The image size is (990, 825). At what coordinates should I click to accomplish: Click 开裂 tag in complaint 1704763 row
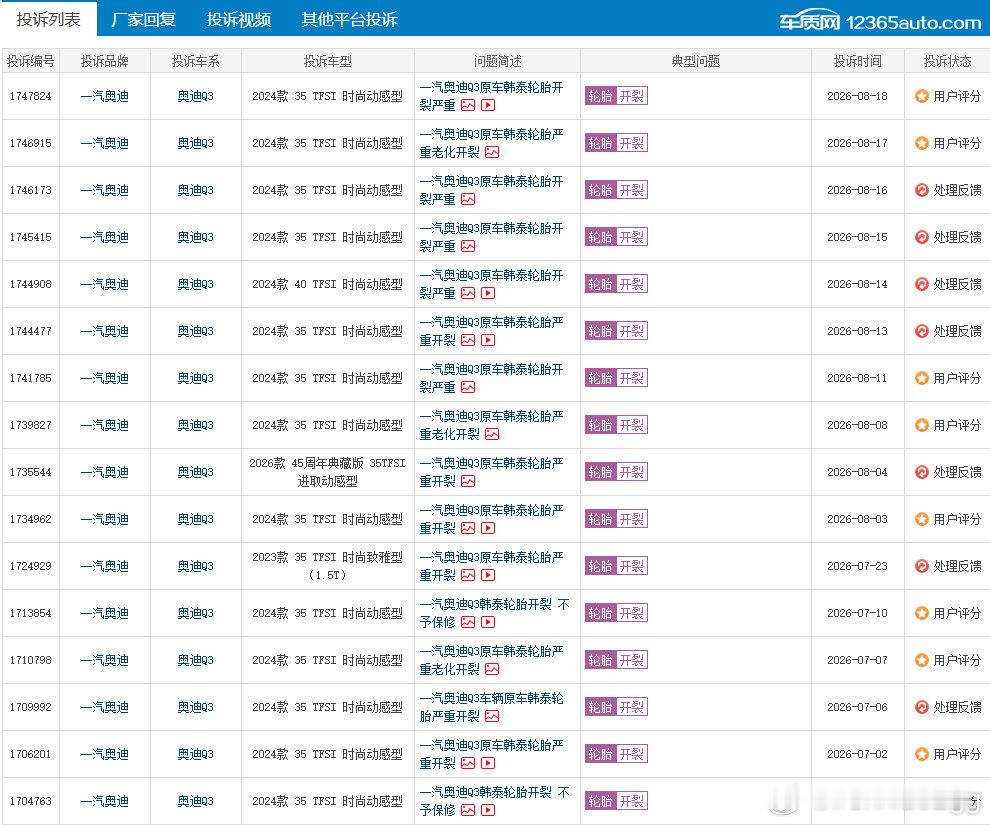pos(631,801)
